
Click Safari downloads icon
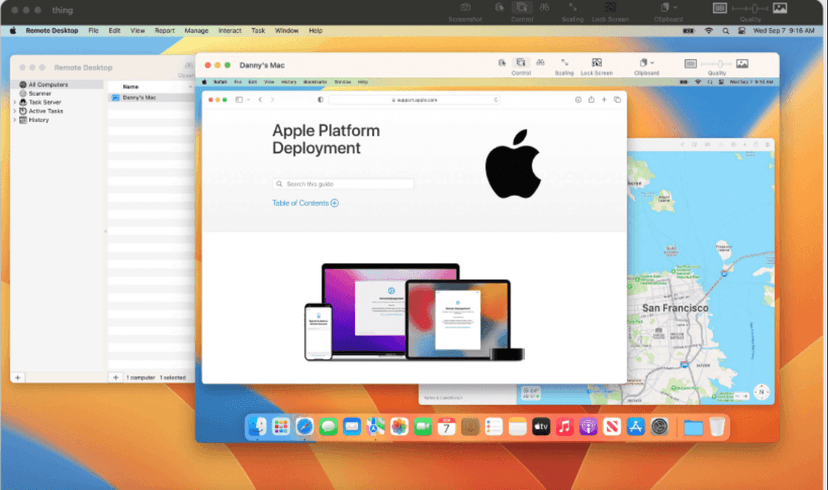click(x=578, y=100)
